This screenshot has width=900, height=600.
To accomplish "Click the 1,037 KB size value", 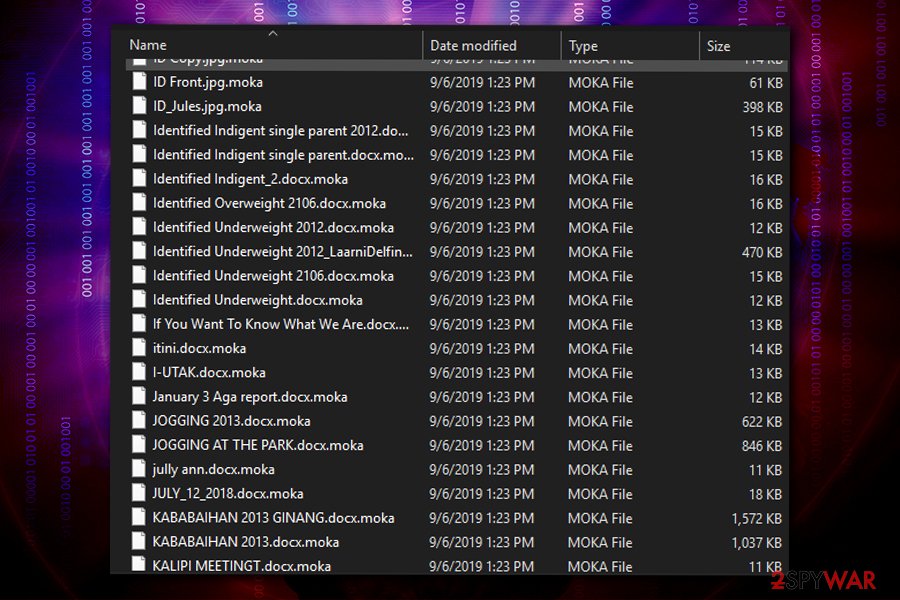I will tap(757, 543).
